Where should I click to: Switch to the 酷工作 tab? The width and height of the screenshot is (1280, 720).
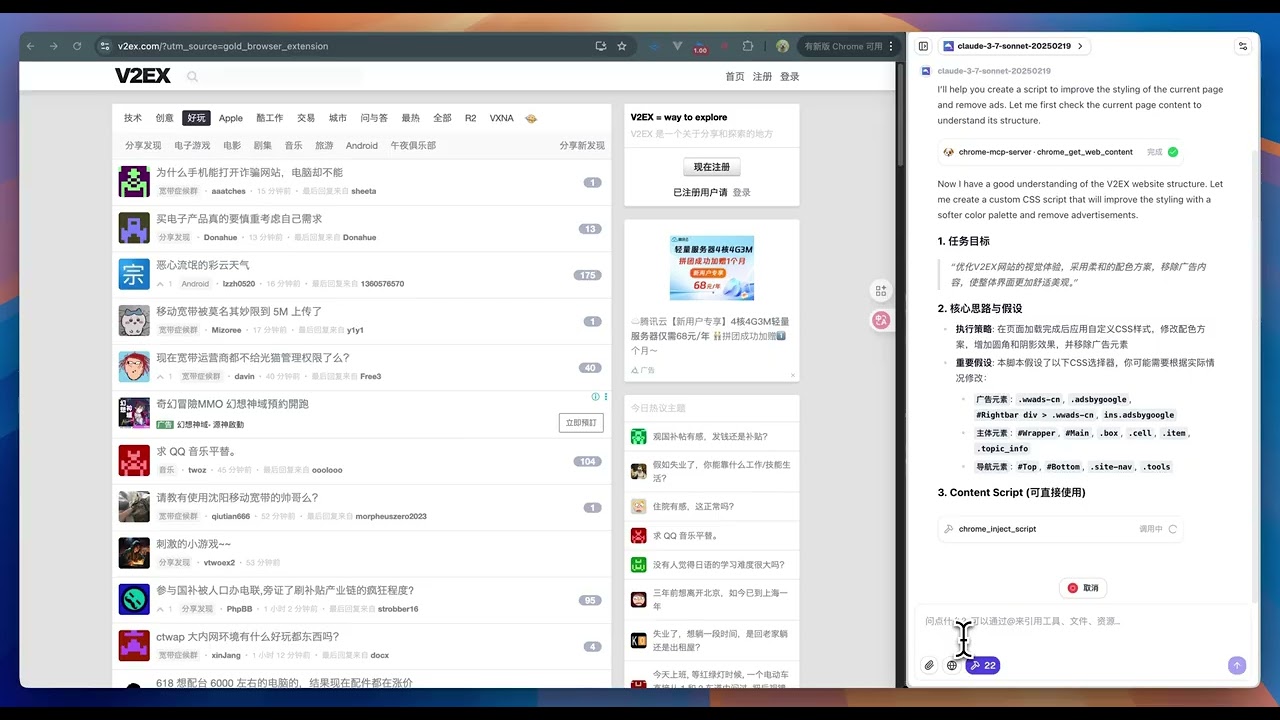[269, 118]
